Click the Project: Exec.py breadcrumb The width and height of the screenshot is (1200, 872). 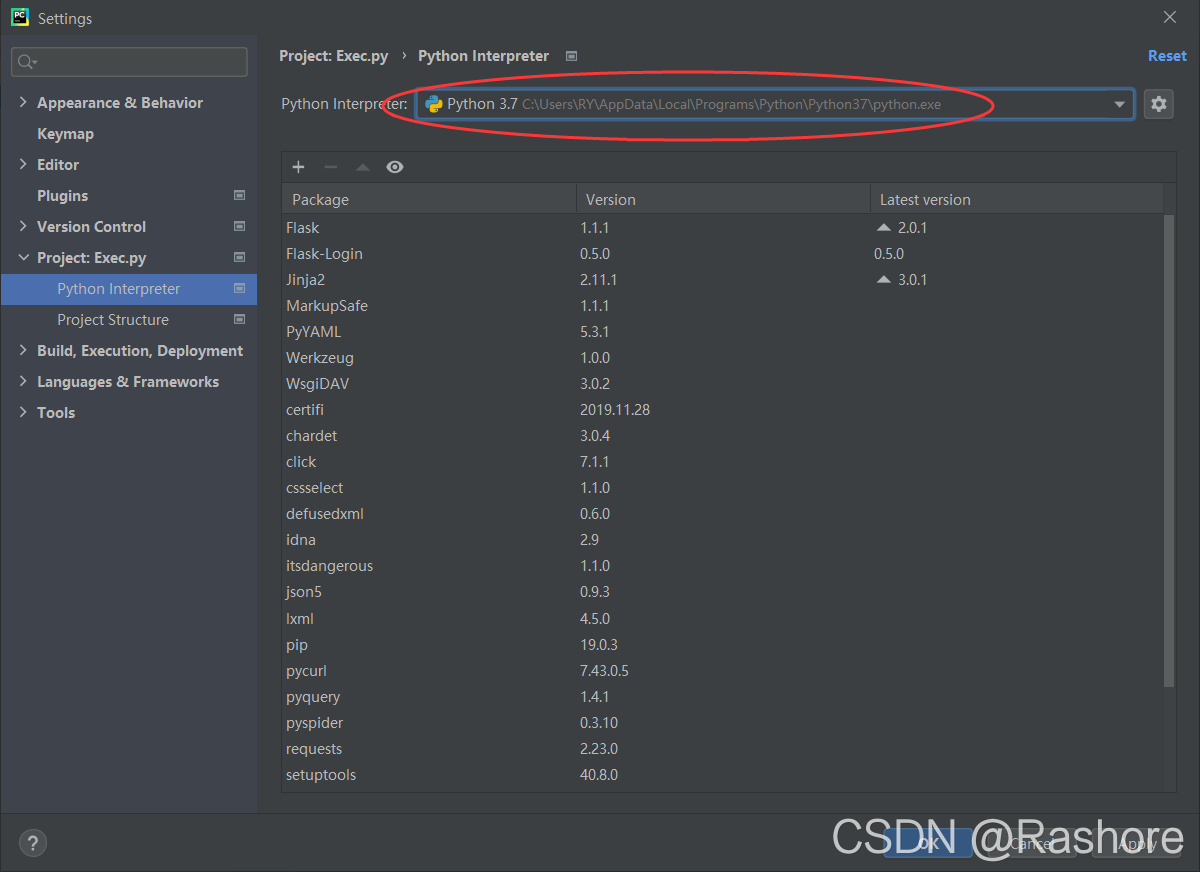pyautogui.click(x=333, y=56)
